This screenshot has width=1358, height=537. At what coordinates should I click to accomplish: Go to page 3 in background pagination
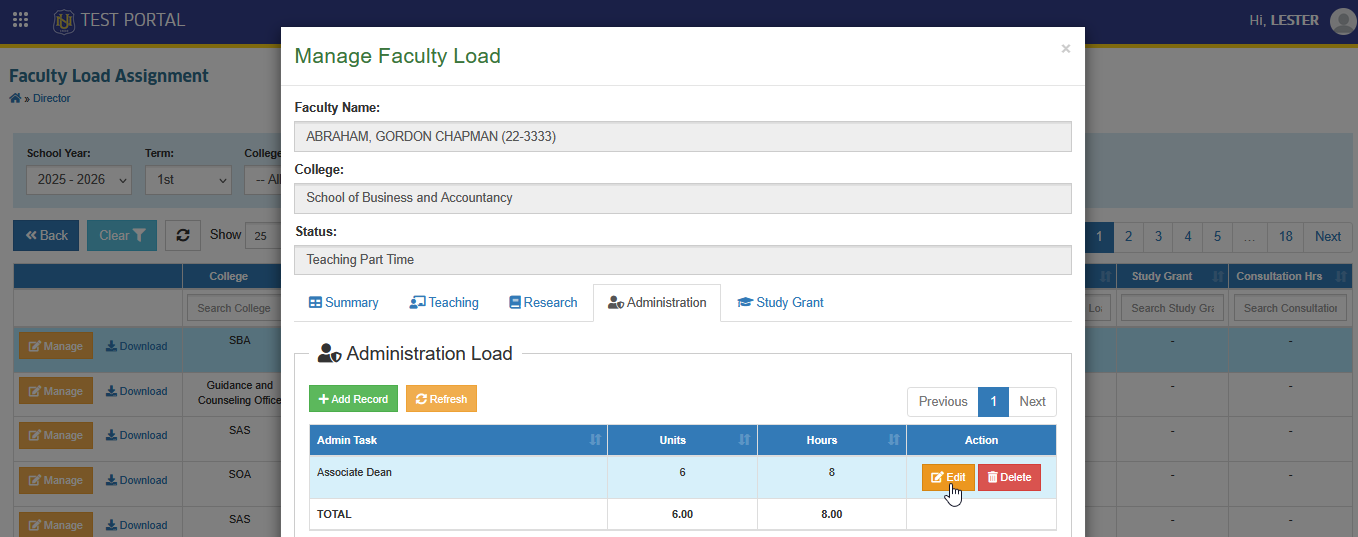[x=1158, y=236]
